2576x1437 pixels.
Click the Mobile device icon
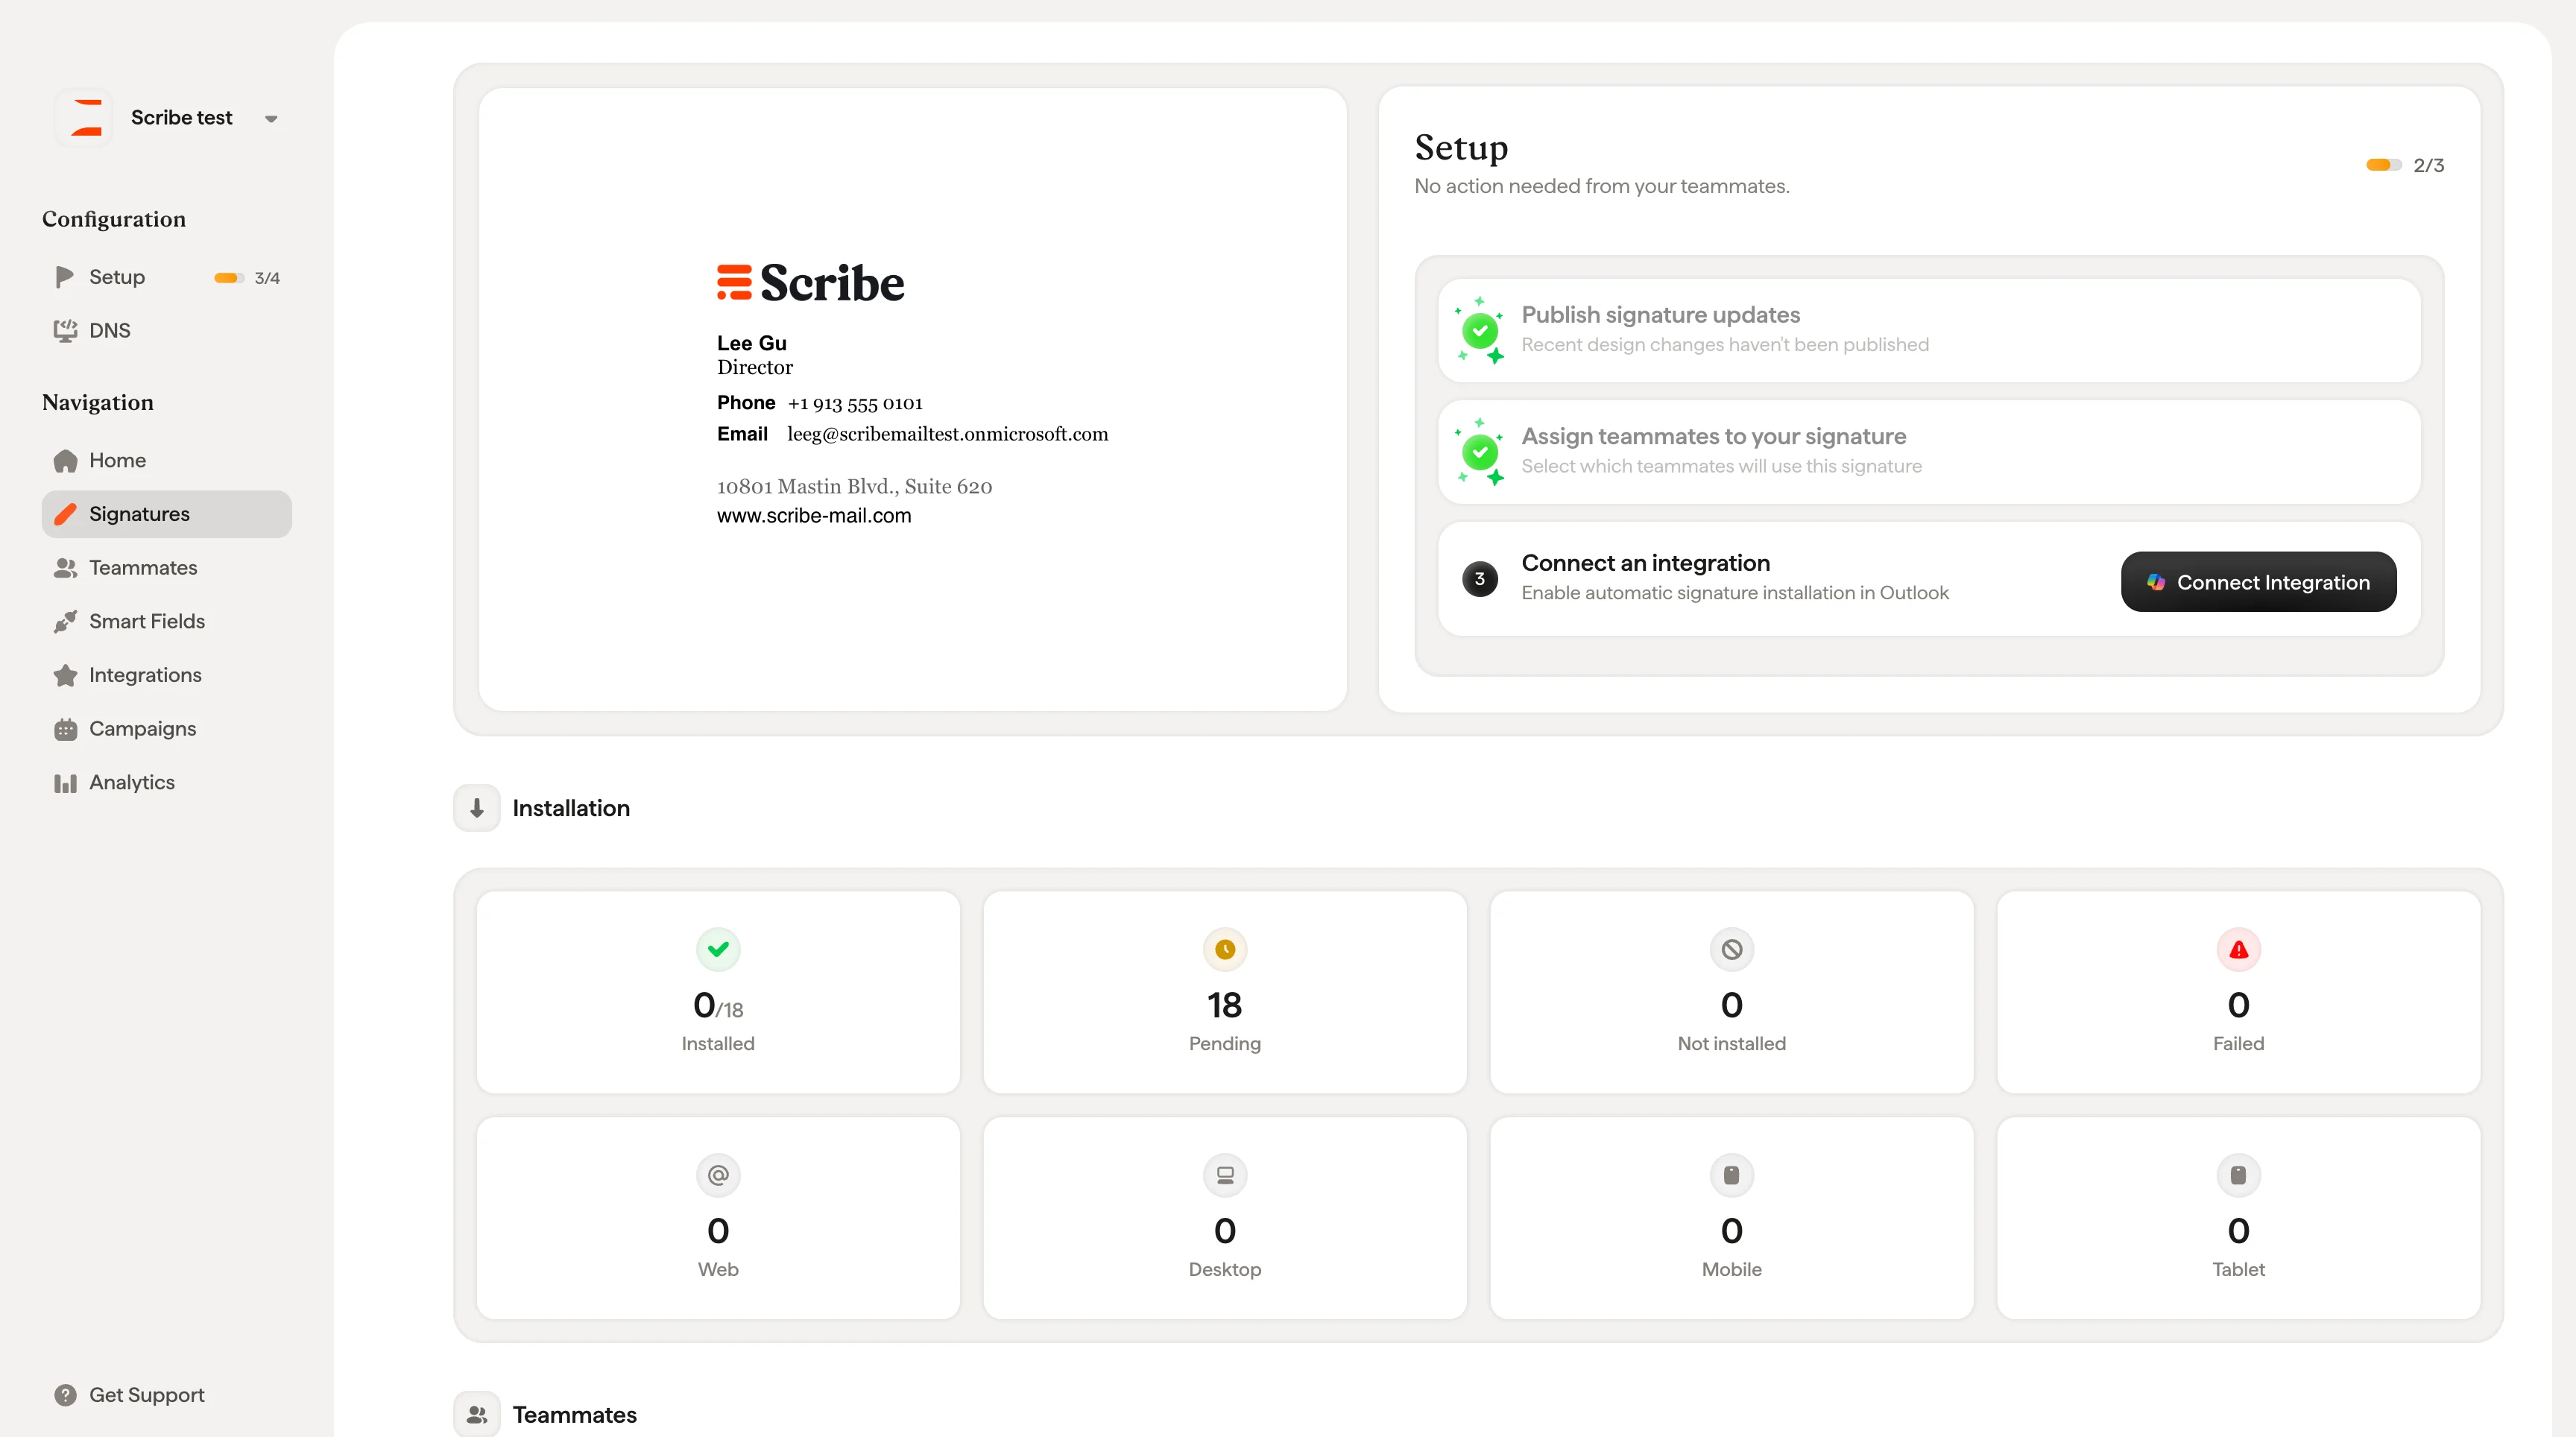point(1731,1175)
